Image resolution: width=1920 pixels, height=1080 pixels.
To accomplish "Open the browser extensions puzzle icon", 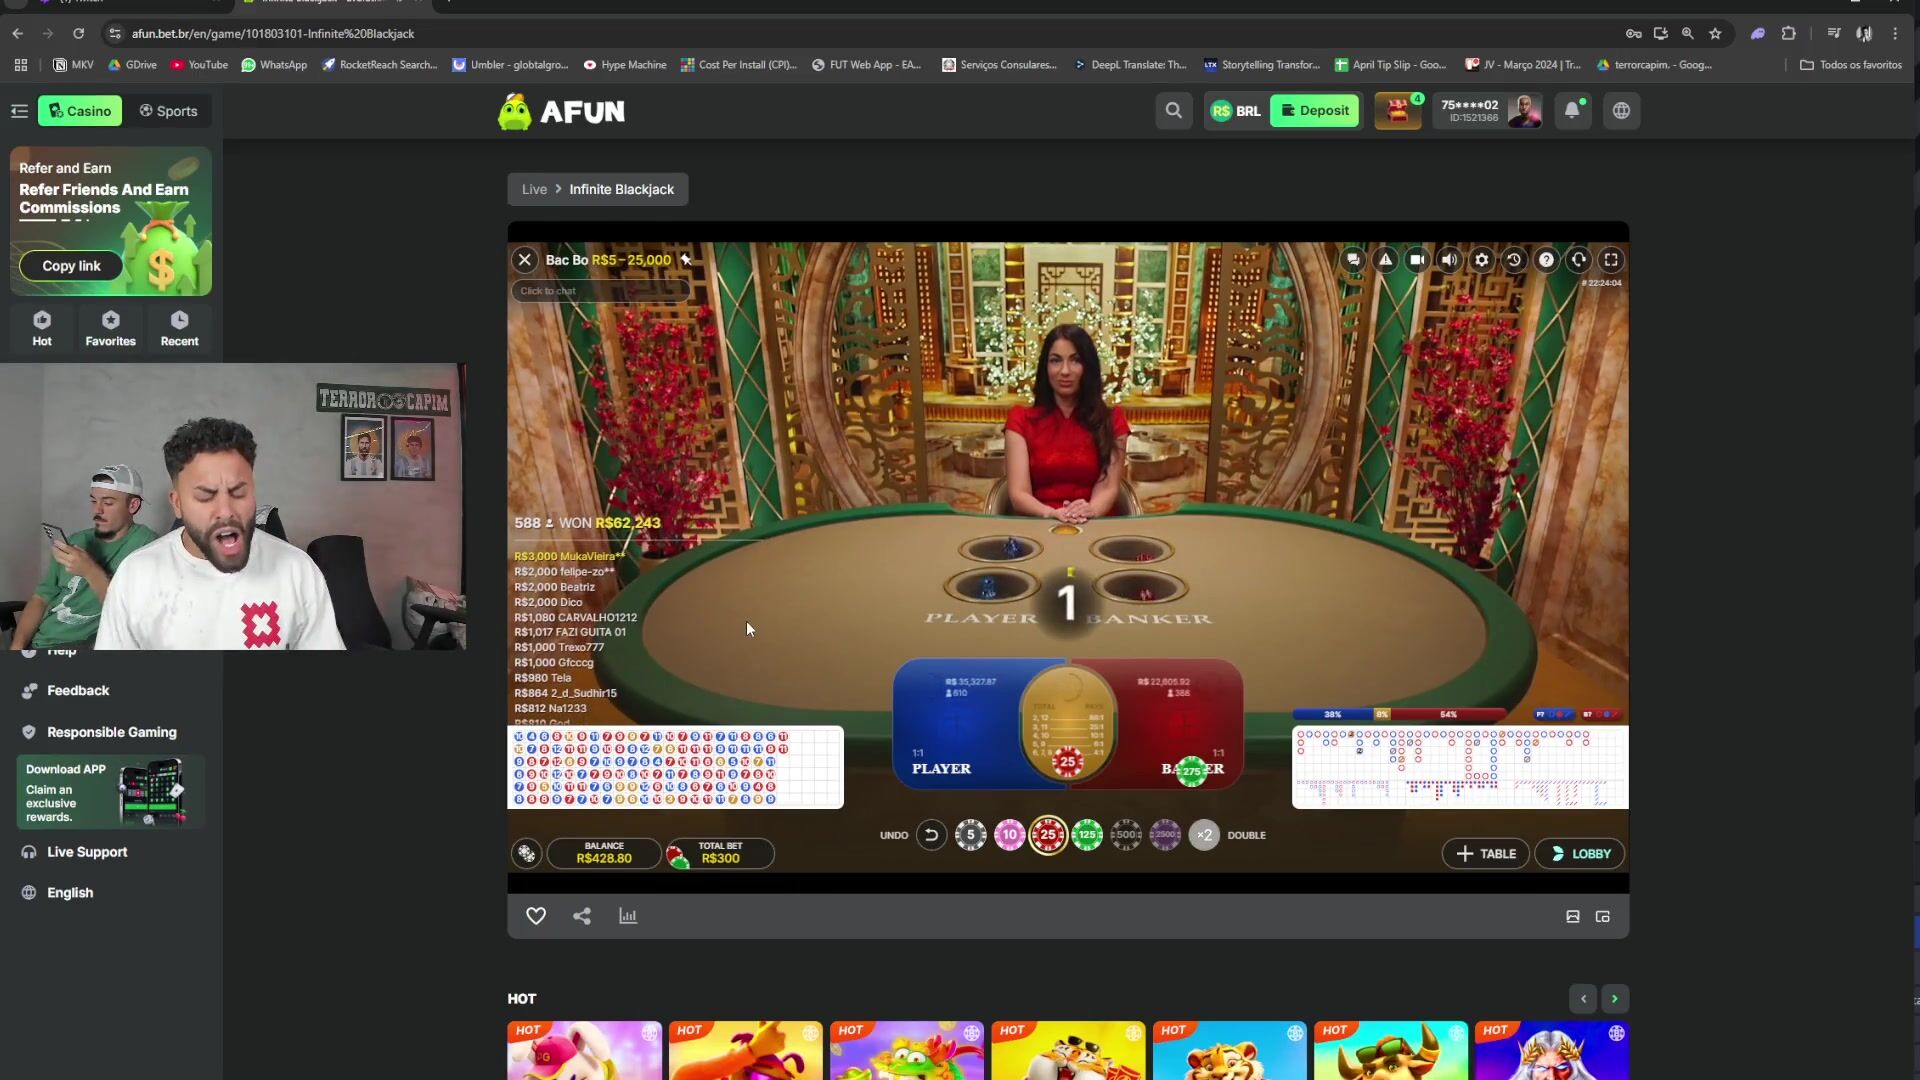I will coord(1789,34).
